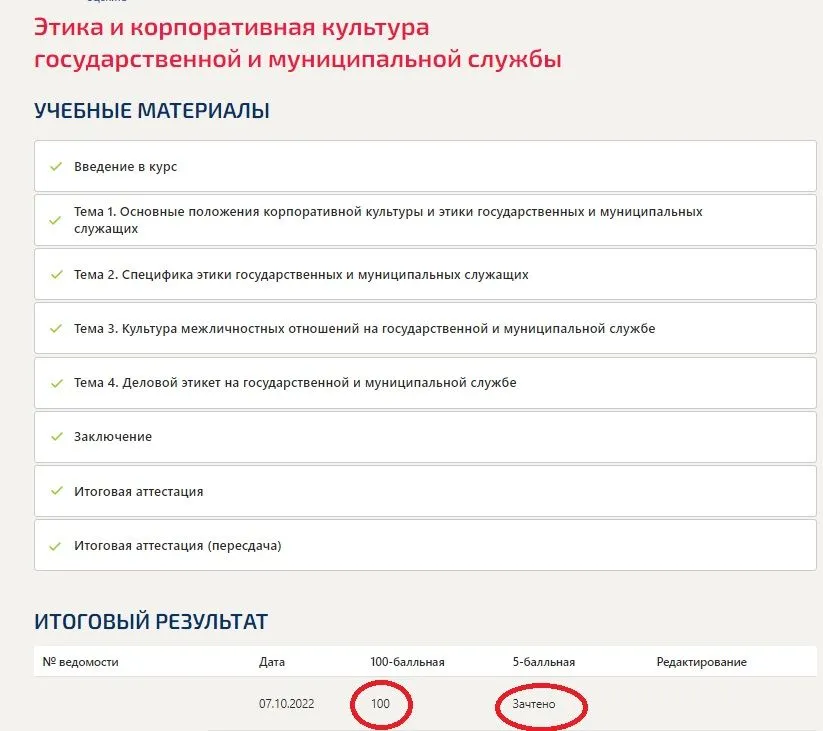The image size is (823, 731).
Task: Click the checkmark icon next to Тема 3
Action: 56,328
